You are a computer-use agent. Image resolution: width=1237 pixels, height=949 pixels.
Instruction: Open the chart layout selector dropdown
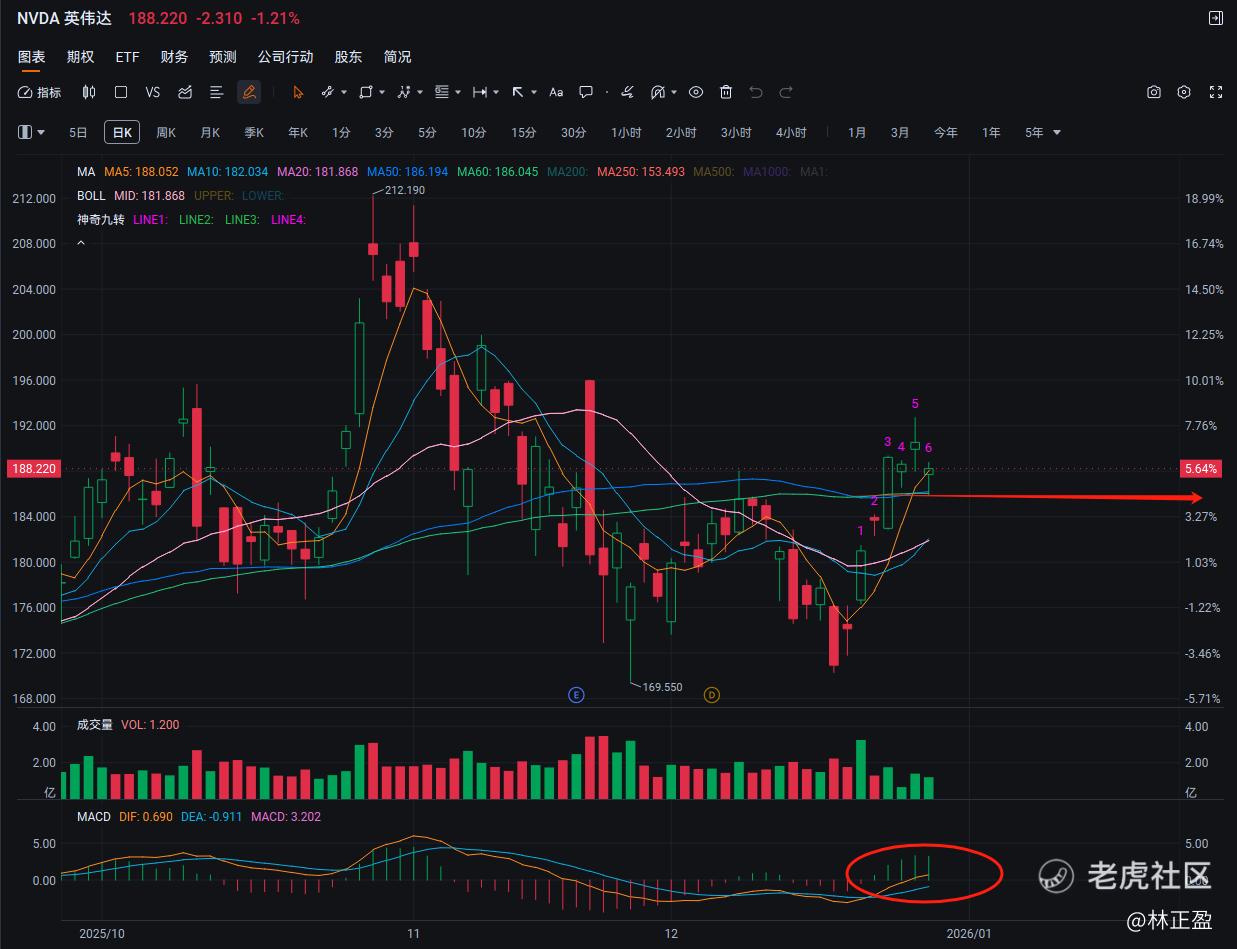click(x=32, y=132)
